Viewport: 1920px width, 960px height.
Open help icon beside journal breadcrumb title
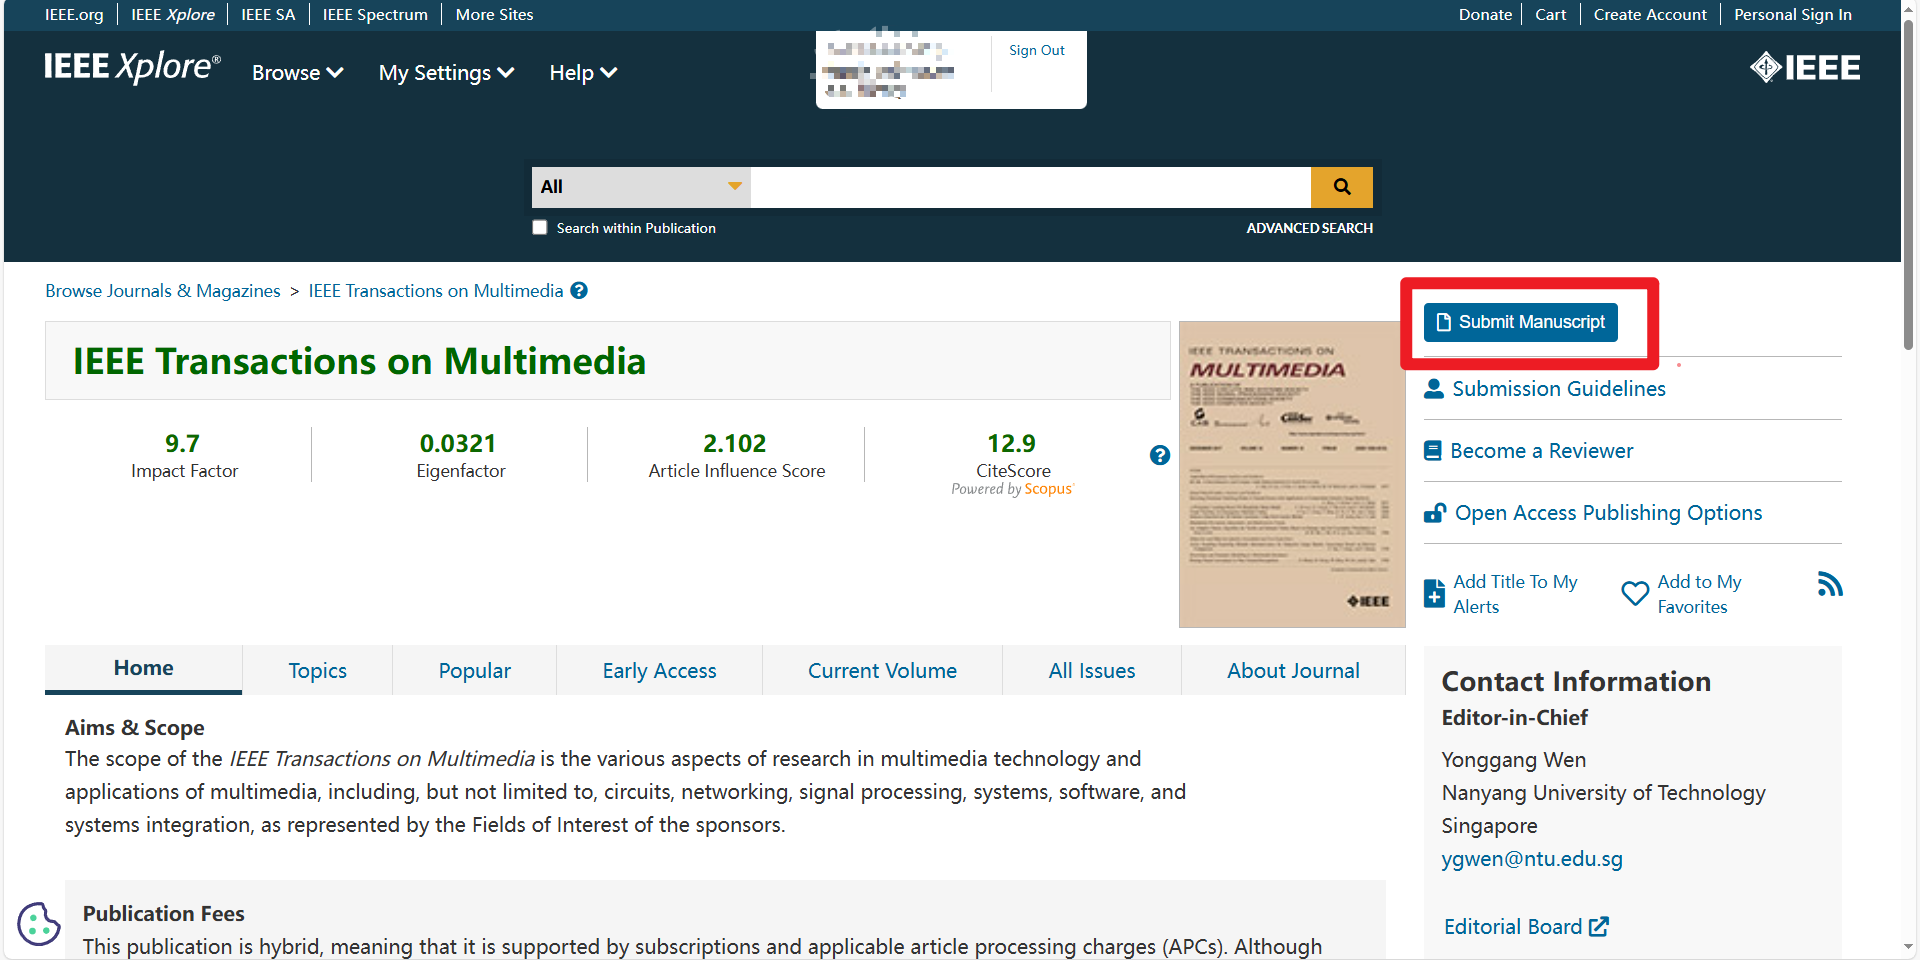pos(579,291)
